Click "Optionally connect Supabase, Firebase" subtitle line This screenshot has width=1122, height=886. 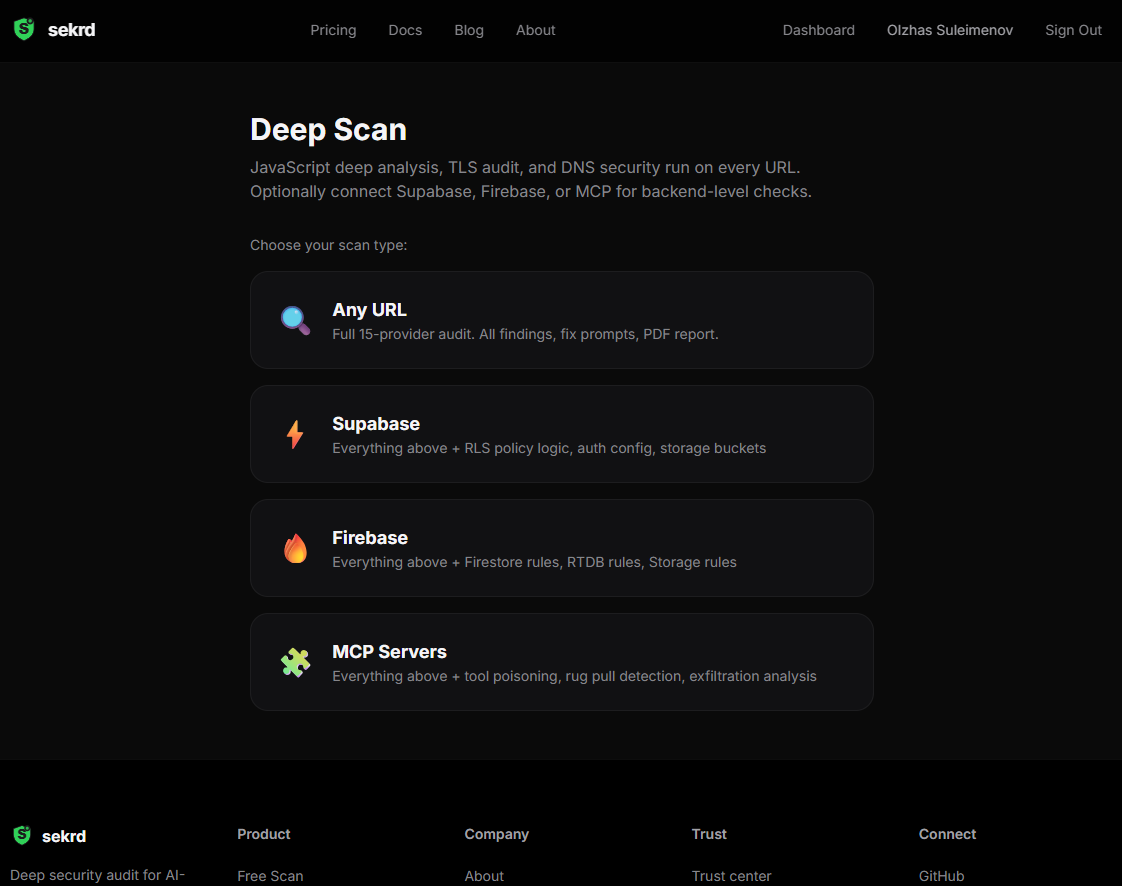coord(531,192)
